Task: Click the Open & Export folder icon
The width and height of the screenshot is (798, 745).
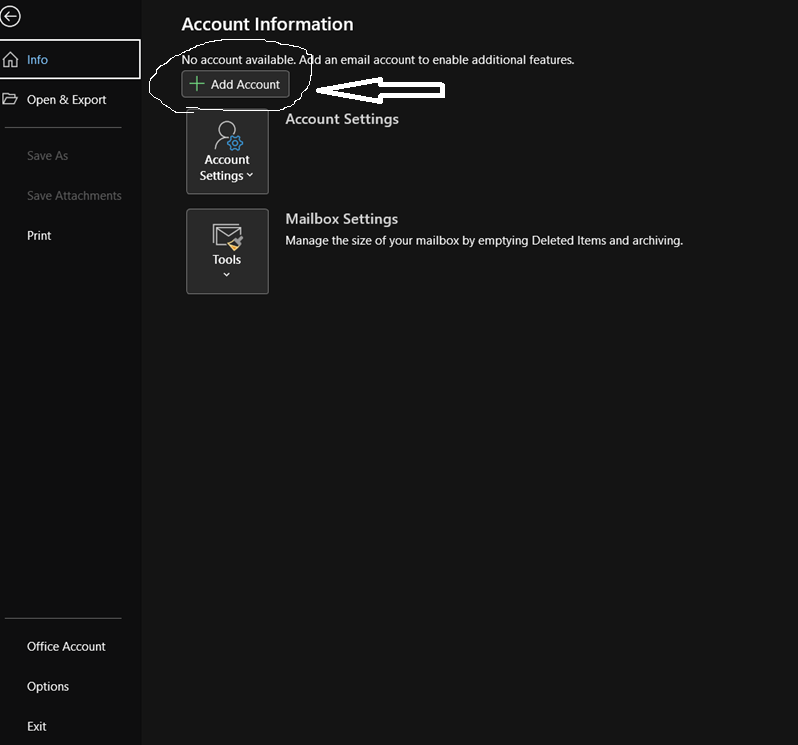Action: pyautogui.click(x=10, y=99)
